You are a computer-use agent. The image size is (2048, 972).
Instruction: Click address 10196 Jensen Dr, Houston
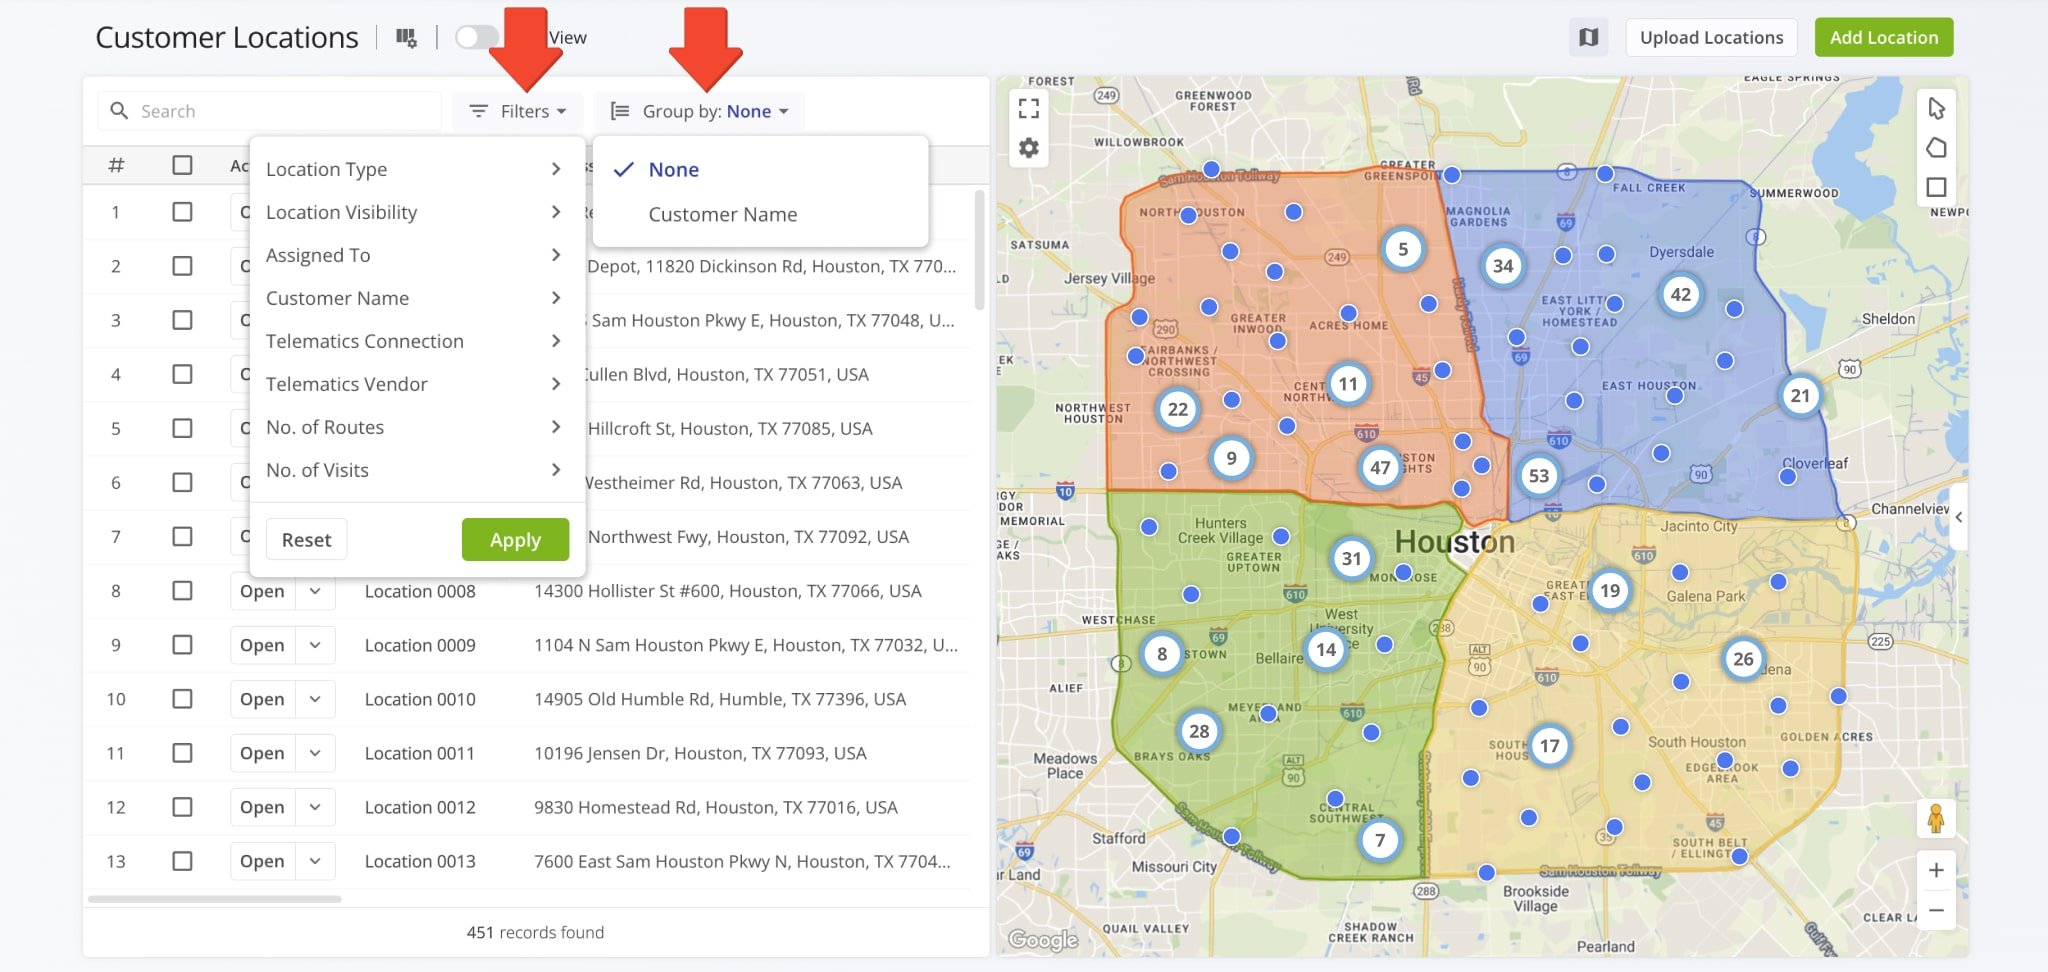[700, 753]
